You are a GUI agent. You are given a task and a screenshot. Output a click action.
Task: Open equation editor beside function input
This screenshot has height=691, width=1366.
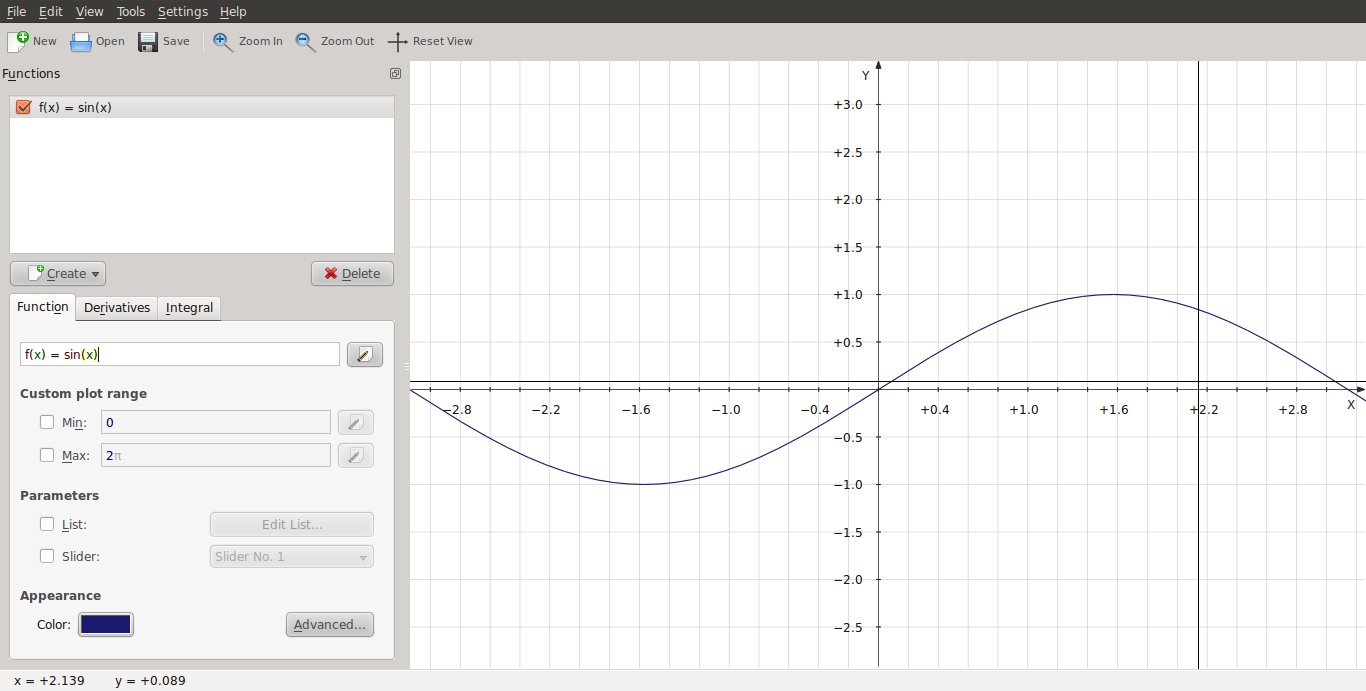(x=364, y=355)
